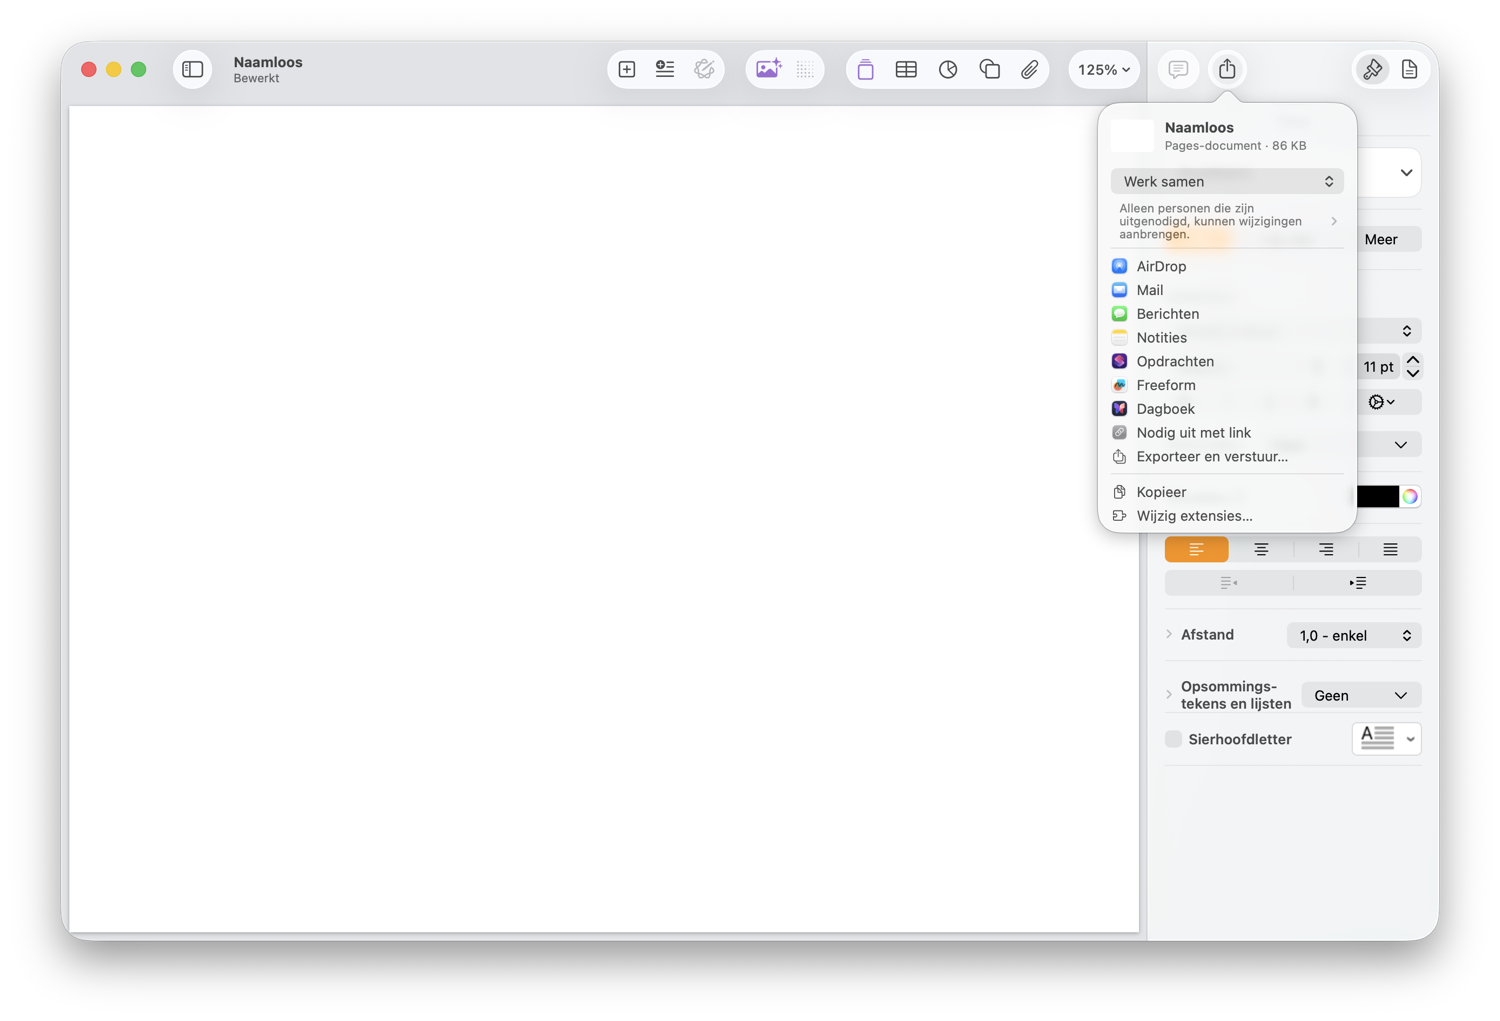Click the black text color swatch
1500x1021 pixels.
(1377, 496)
